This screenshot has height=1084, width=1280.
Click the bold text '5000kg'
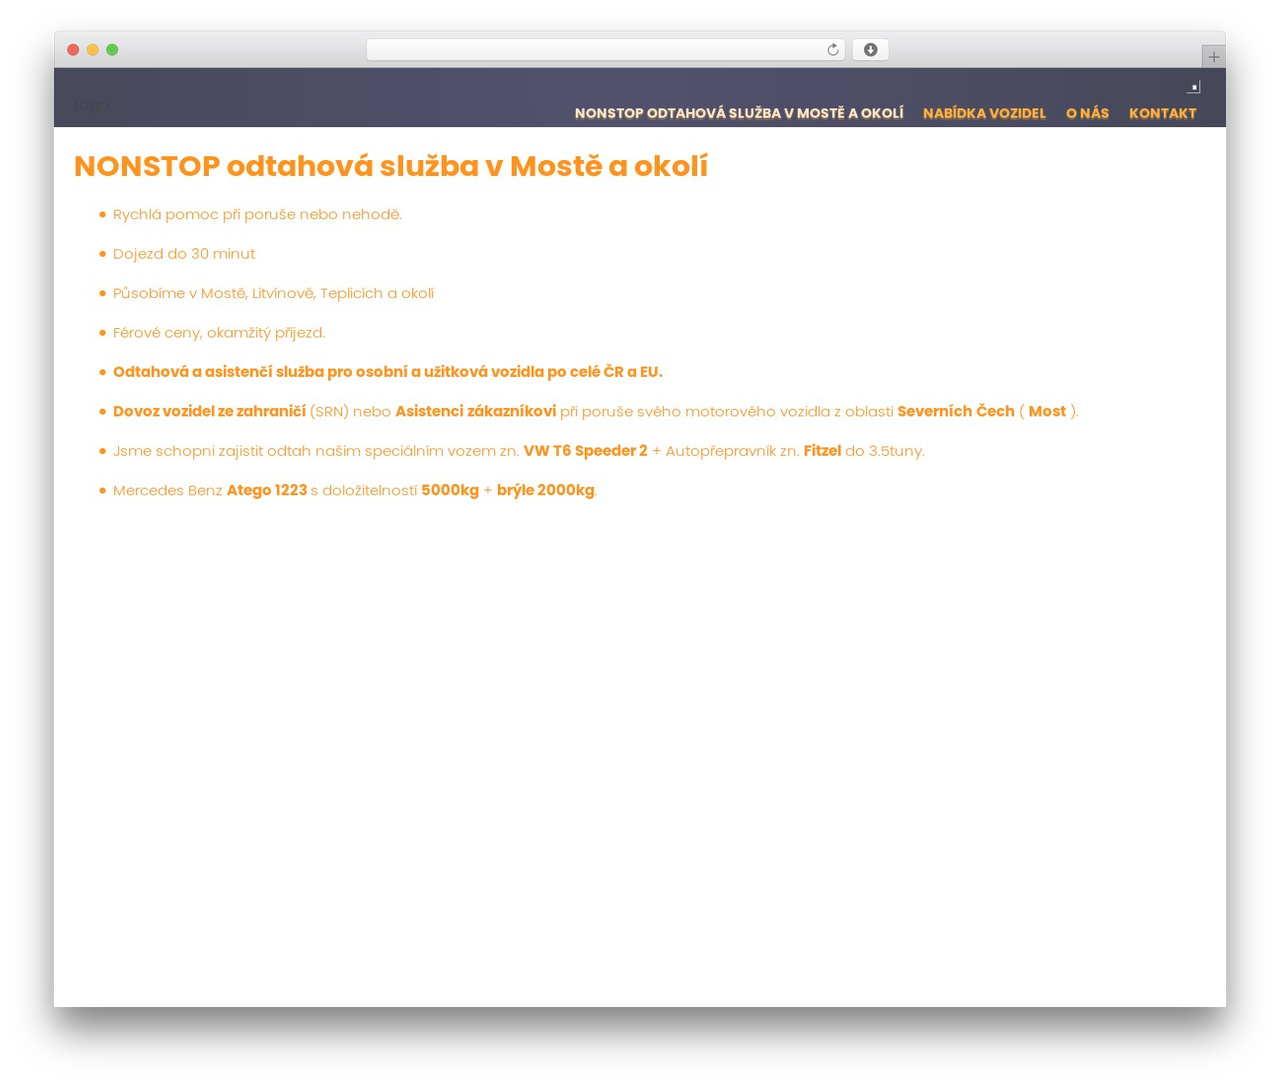click(x=450, y=490)
